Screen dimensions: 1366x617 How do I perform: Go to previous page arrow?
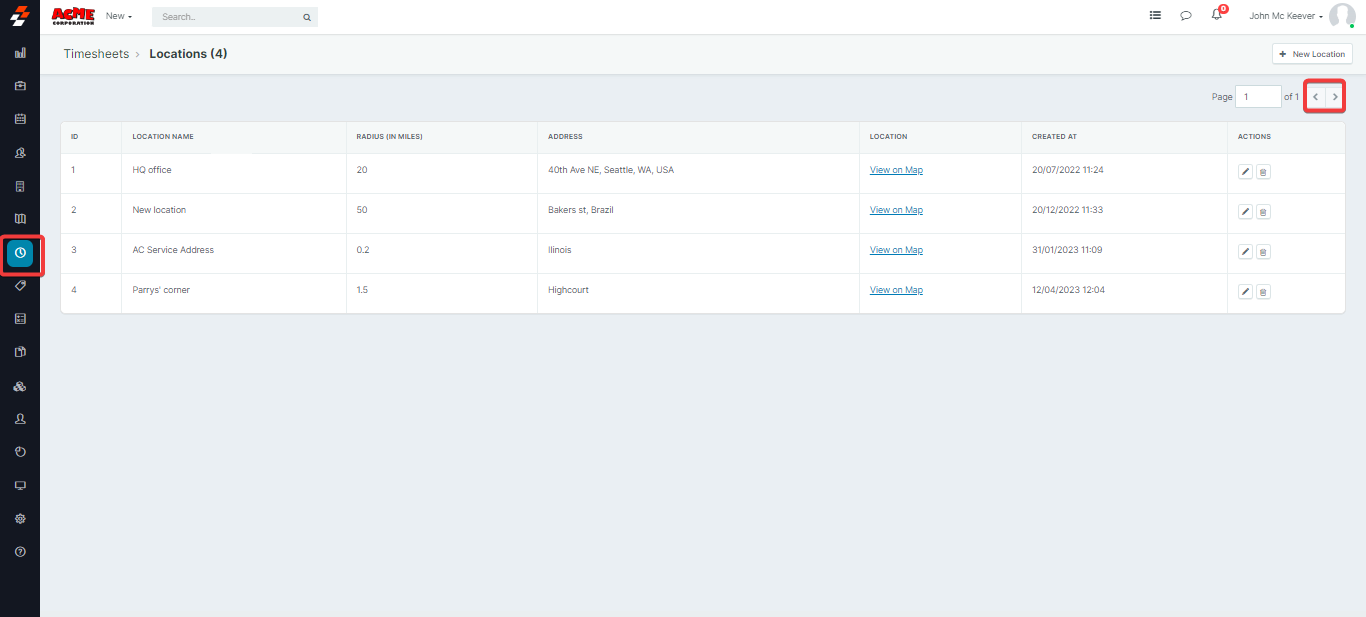click(x=1315, y=97)
